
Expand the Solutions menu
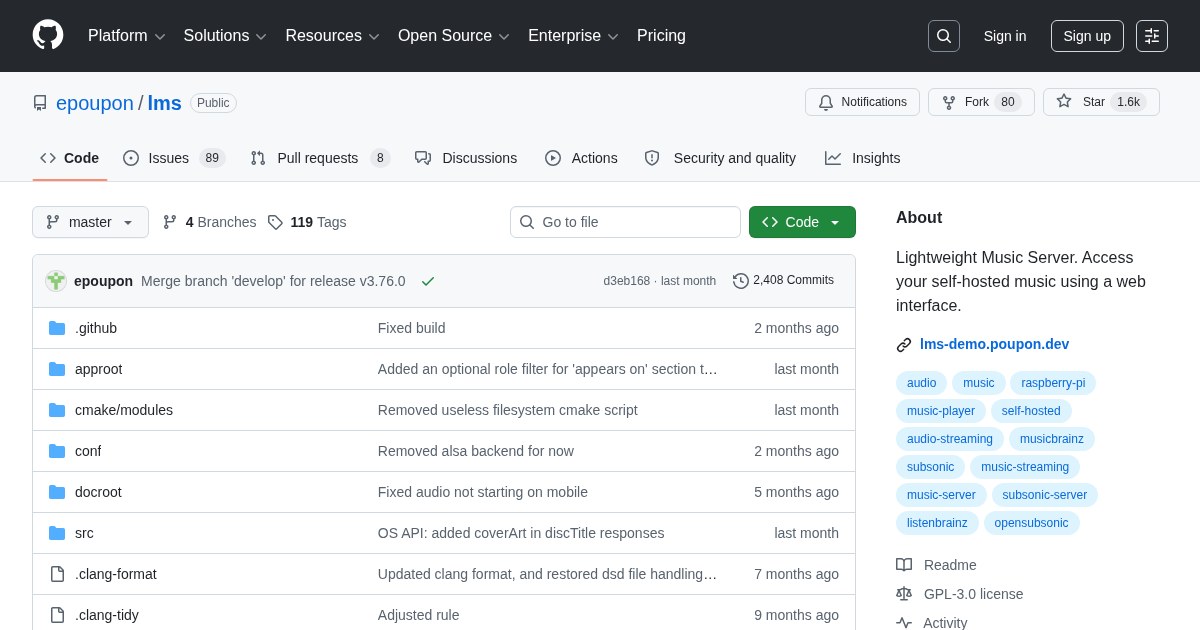coord(225,36)
